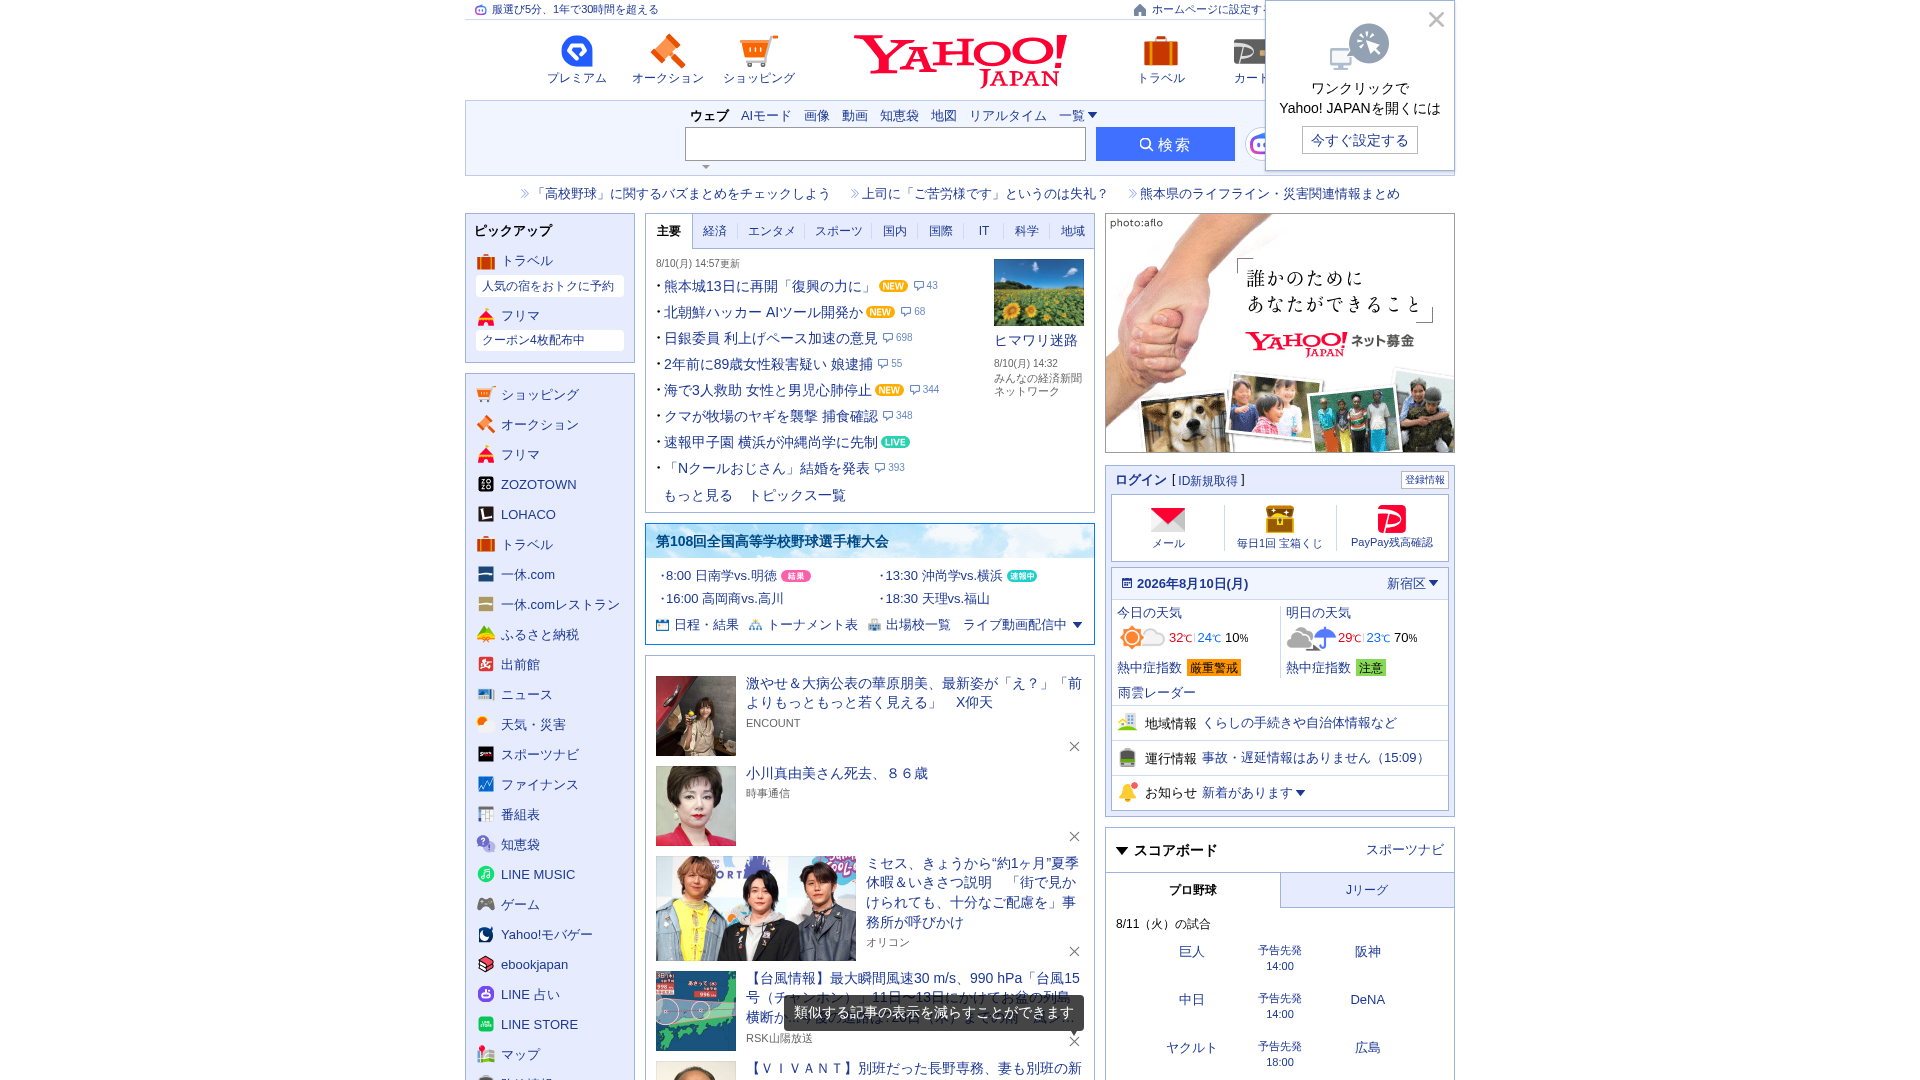Click the Yahoo! JAPAN logo
The image size is (1920, 1080).
960,61
